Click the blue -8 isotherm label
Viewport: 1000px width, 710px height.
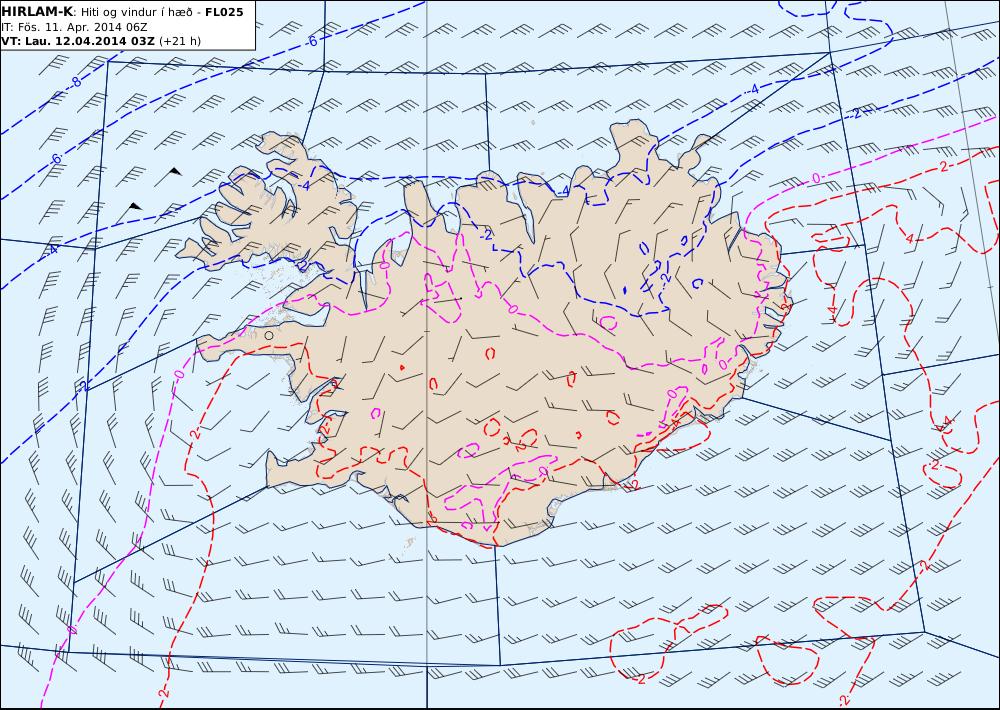pos(77,82)
